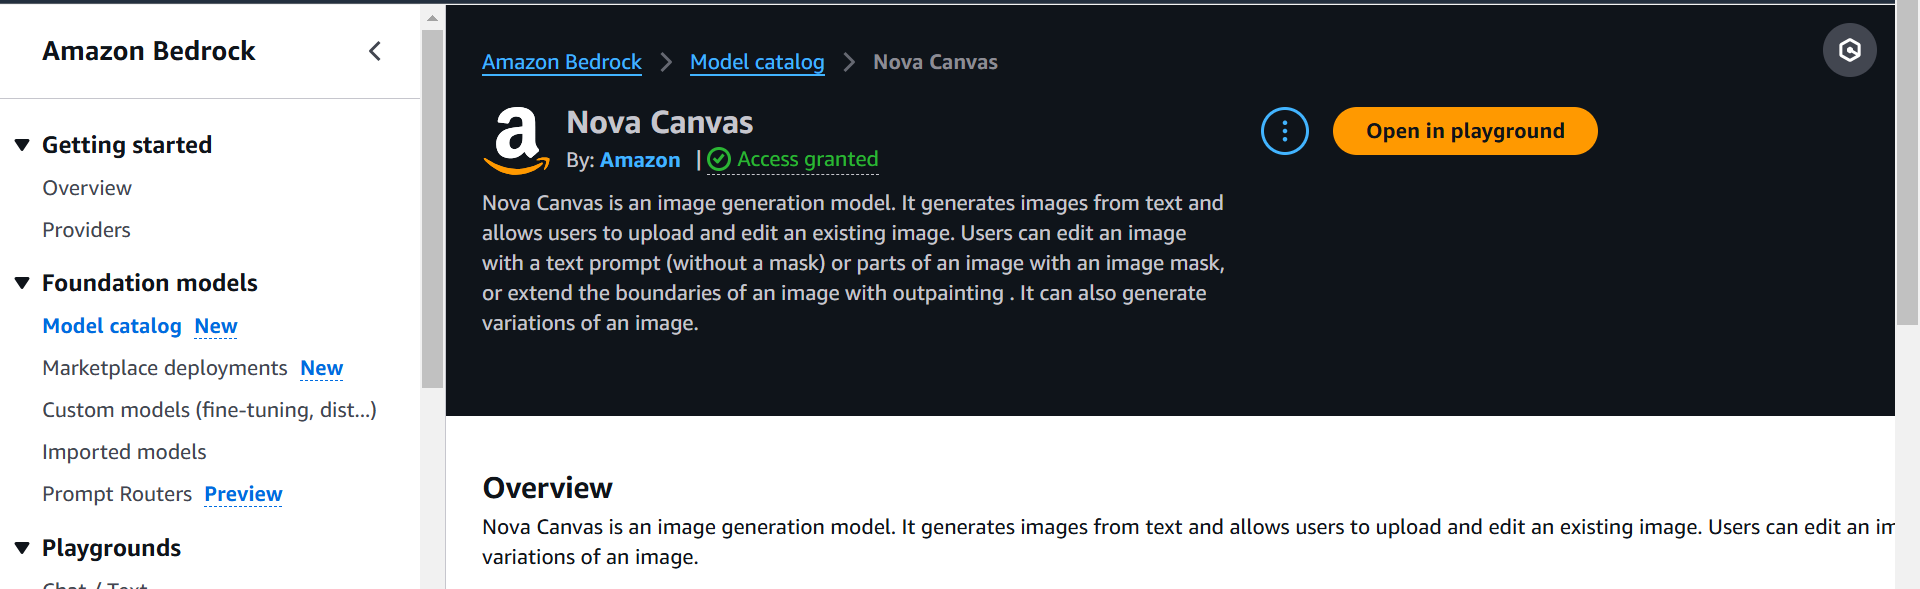Click the Preview badge beside Prompt Routers
Screen dimensions: 1920x589
tap(243, 494)
